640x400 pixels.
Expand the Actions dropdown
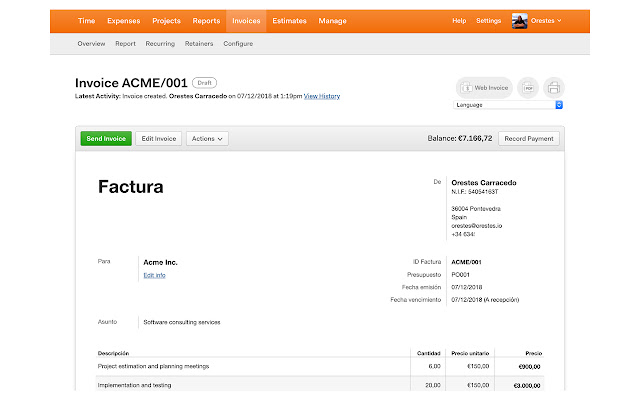coord(208,139)
